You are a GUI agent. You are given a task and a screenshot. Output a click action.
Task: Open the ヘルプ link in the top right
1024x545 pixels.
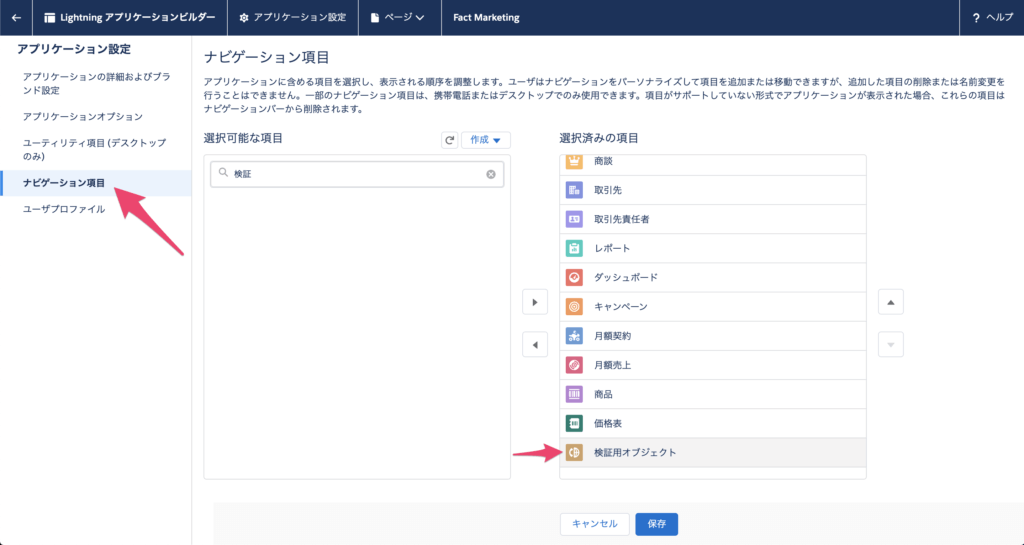[x=992, y=17]
